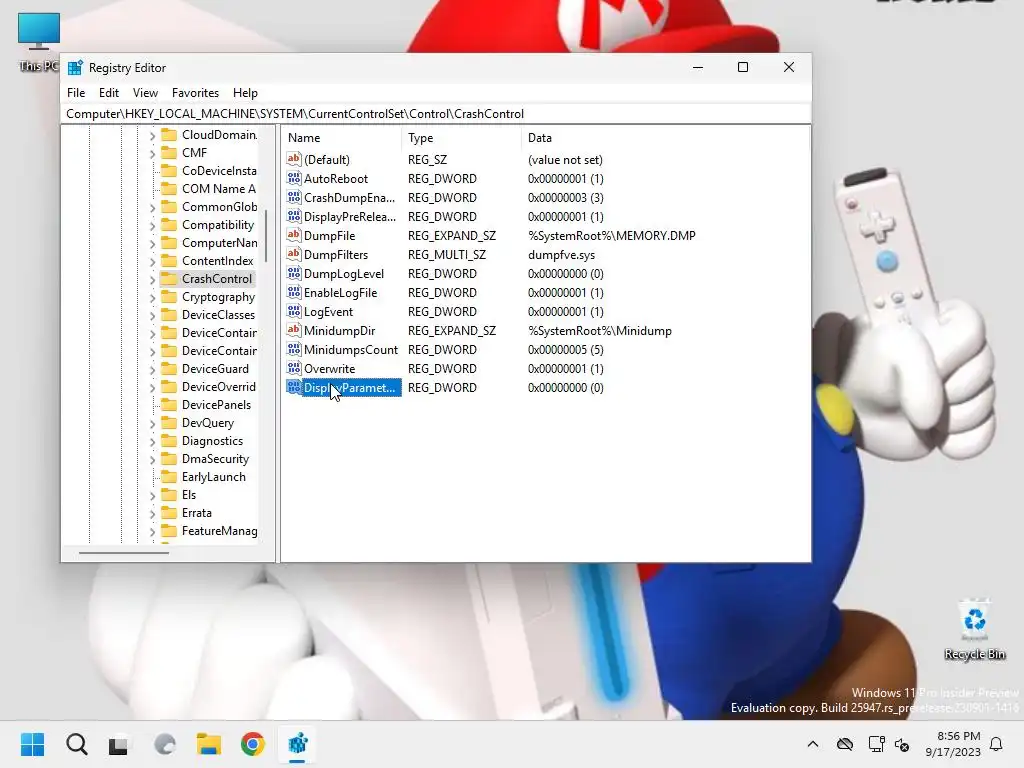
Task: Select the DevicePanels key
Action: tap(216, 405)
